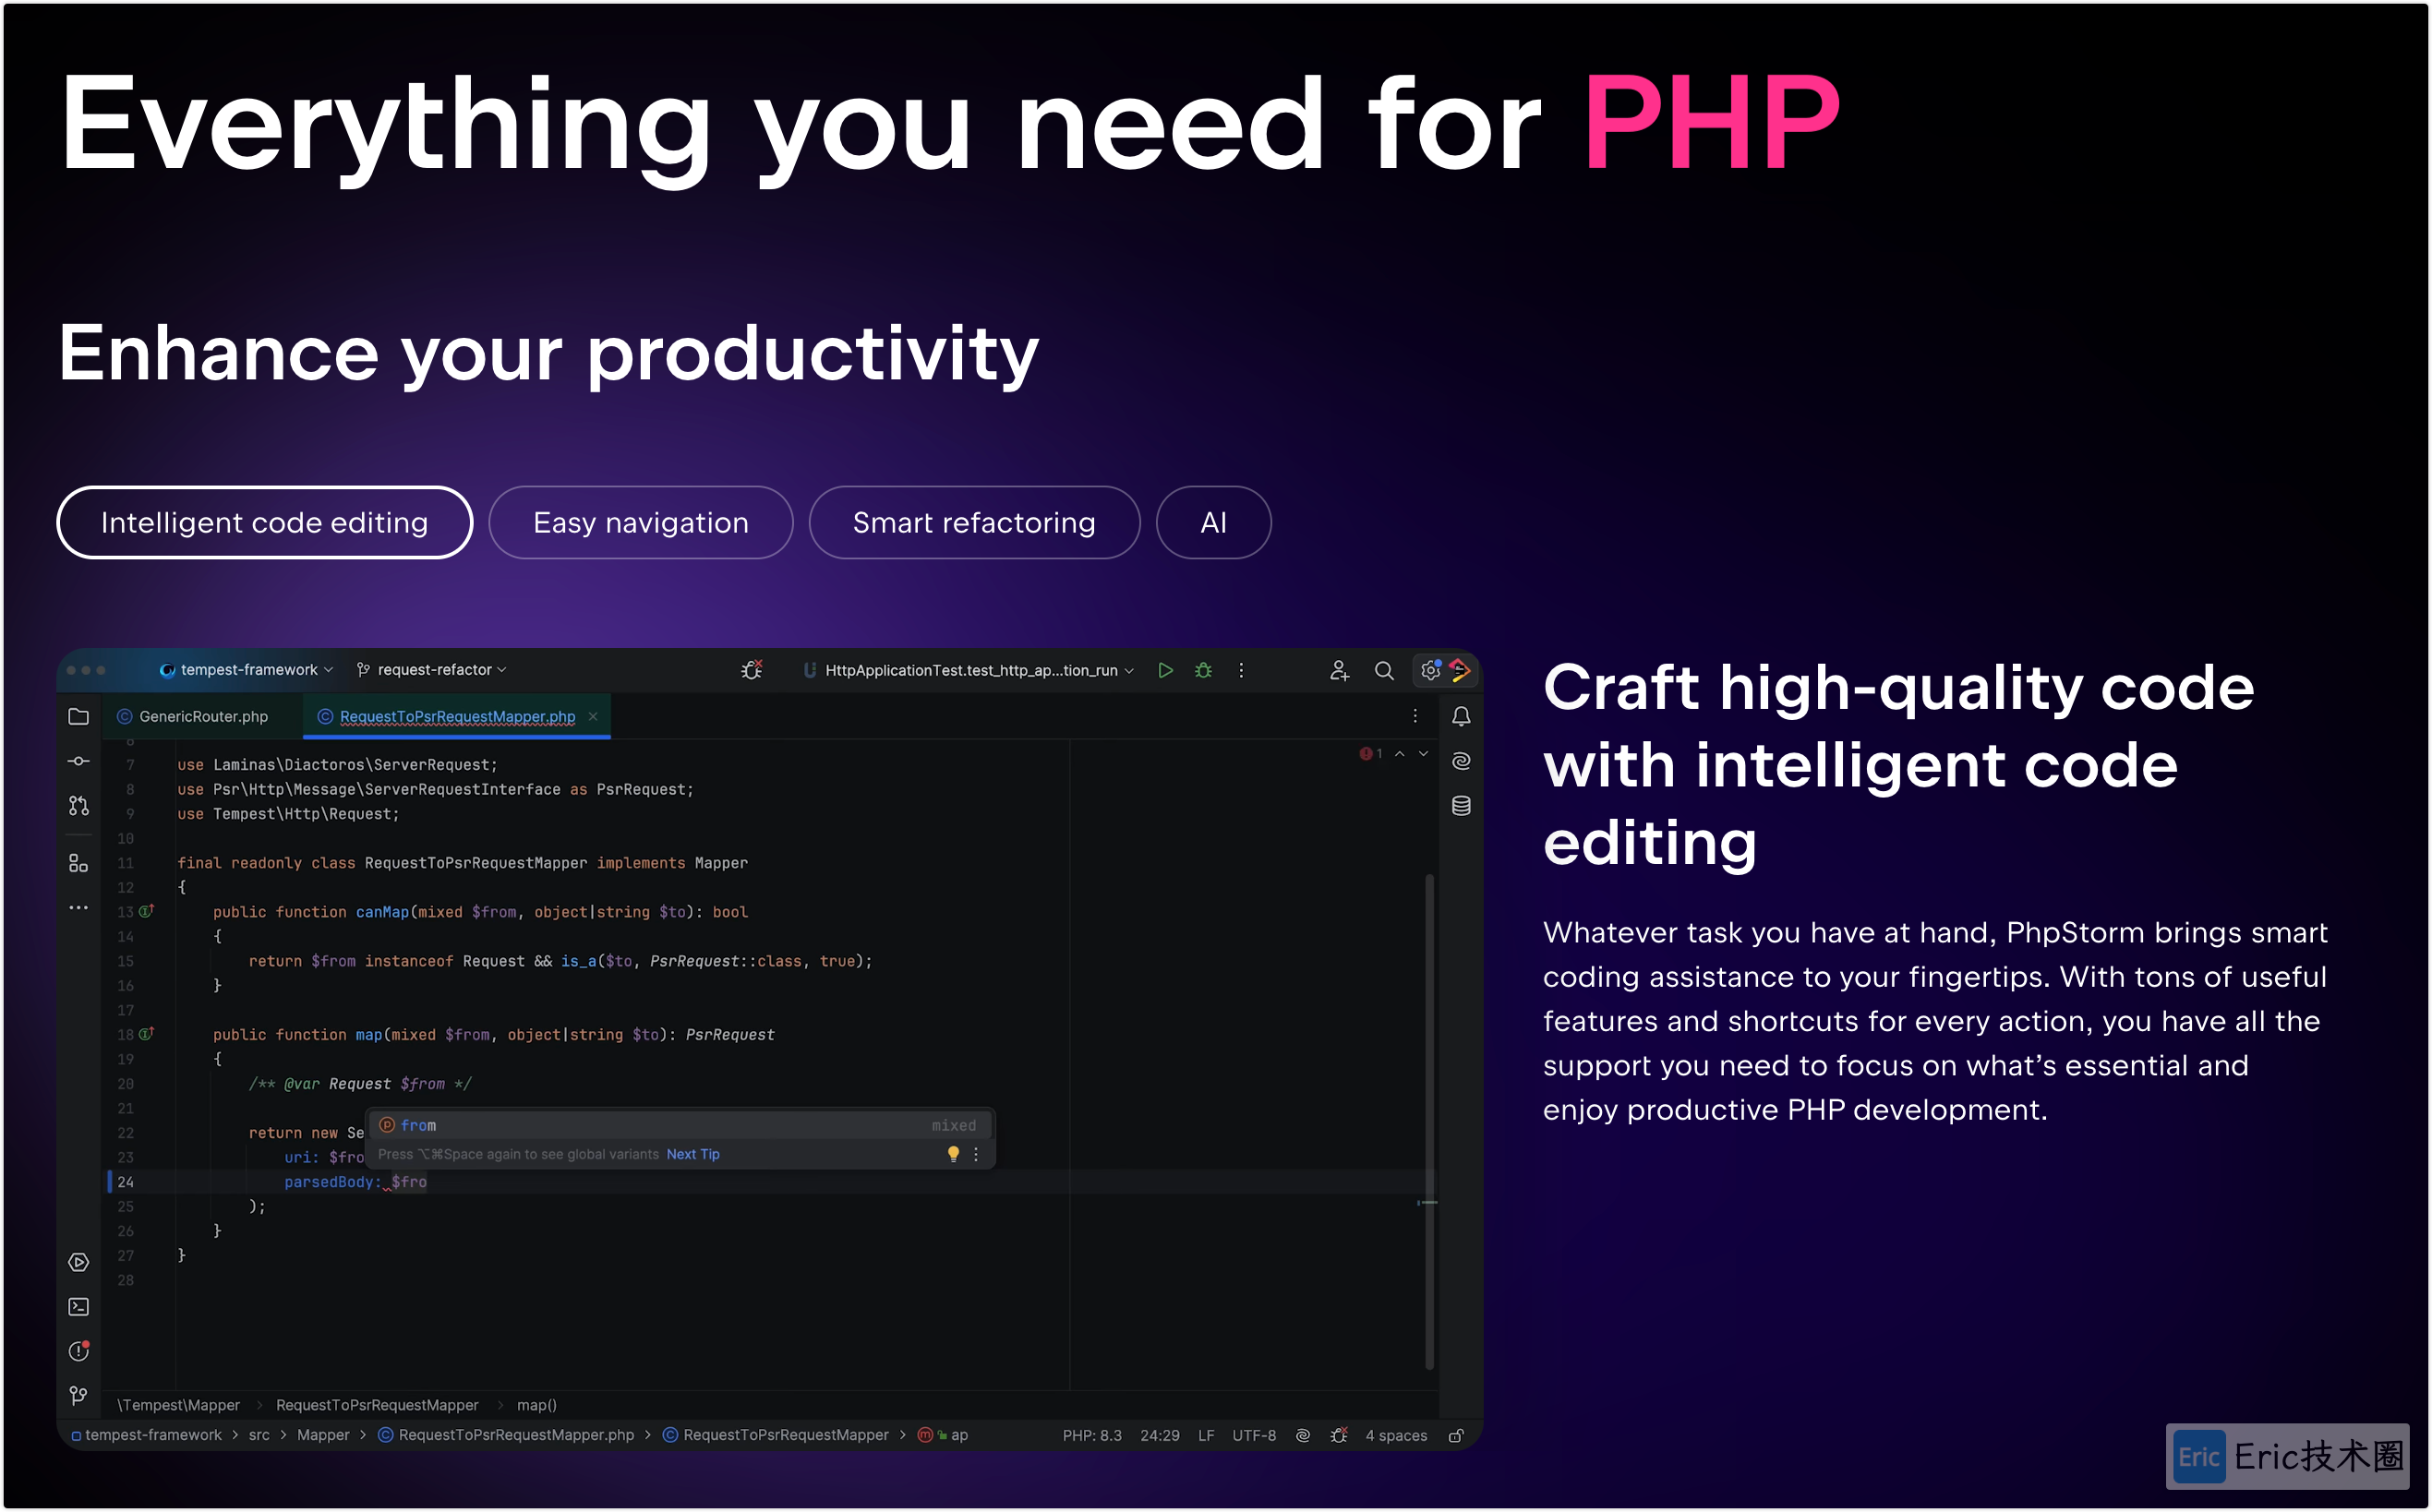
Task: Click the Run green play button
Action: tap(1165, 670)
